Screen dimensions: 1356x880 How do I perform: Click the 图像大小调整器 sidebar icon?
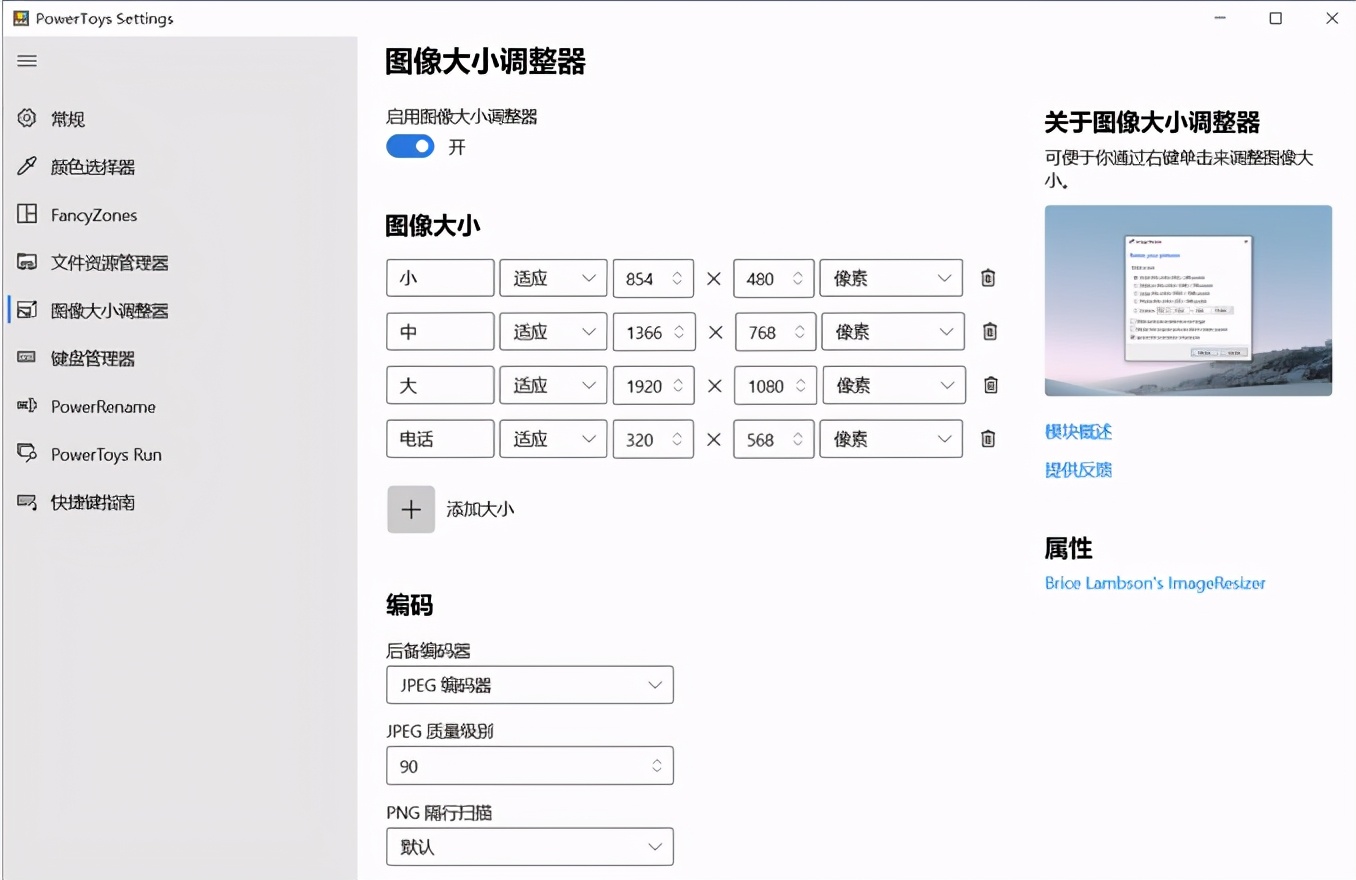27,310
